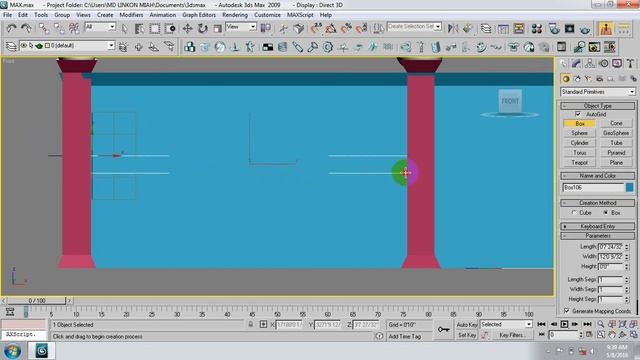The height and width of the screenshot is (360, 640).
Task: Toggle Window/Crossing selection mode icon
Action: pyautogui.click(x=170, y=28)
